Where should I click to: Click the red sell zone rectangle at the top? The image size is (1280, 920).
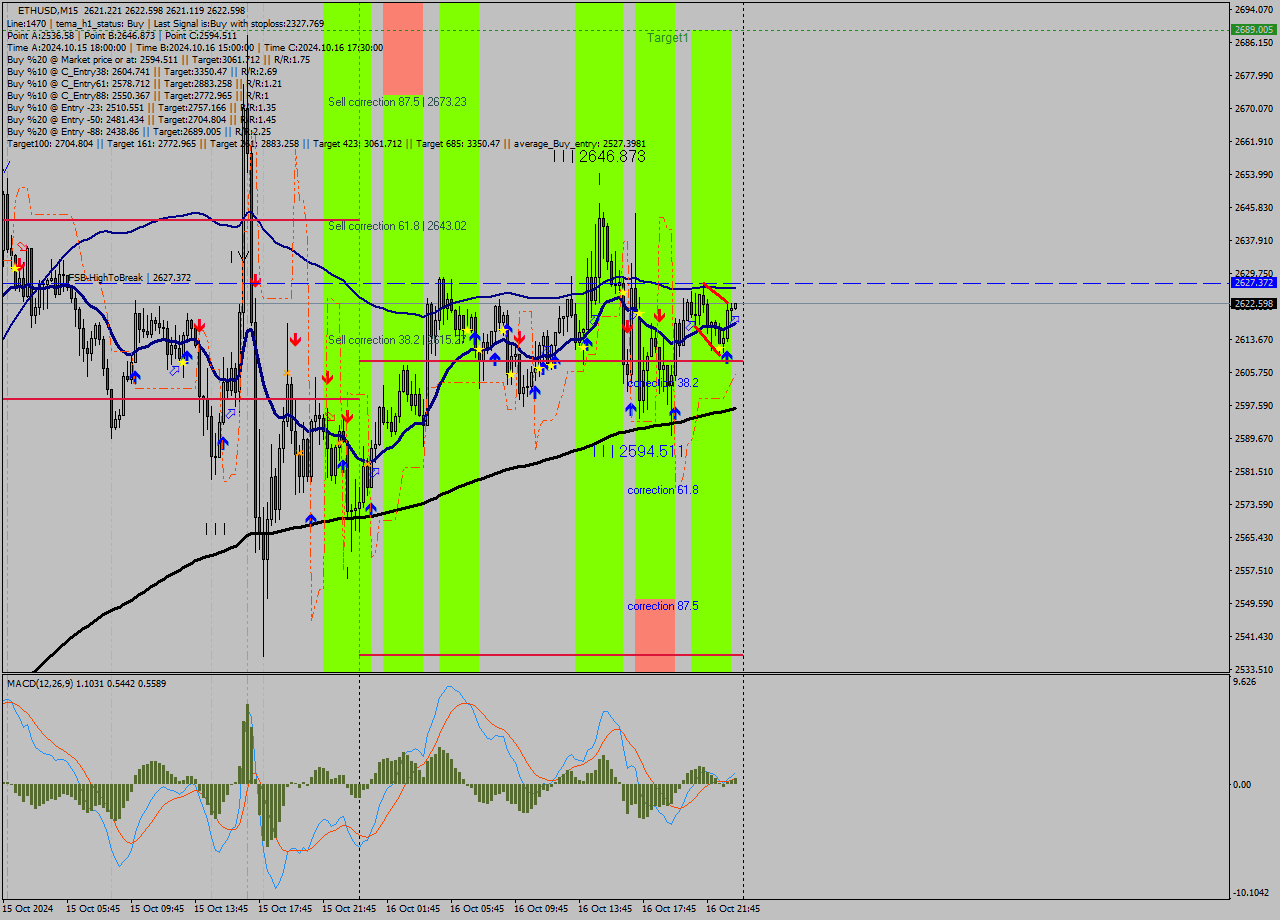coord(403,48)
